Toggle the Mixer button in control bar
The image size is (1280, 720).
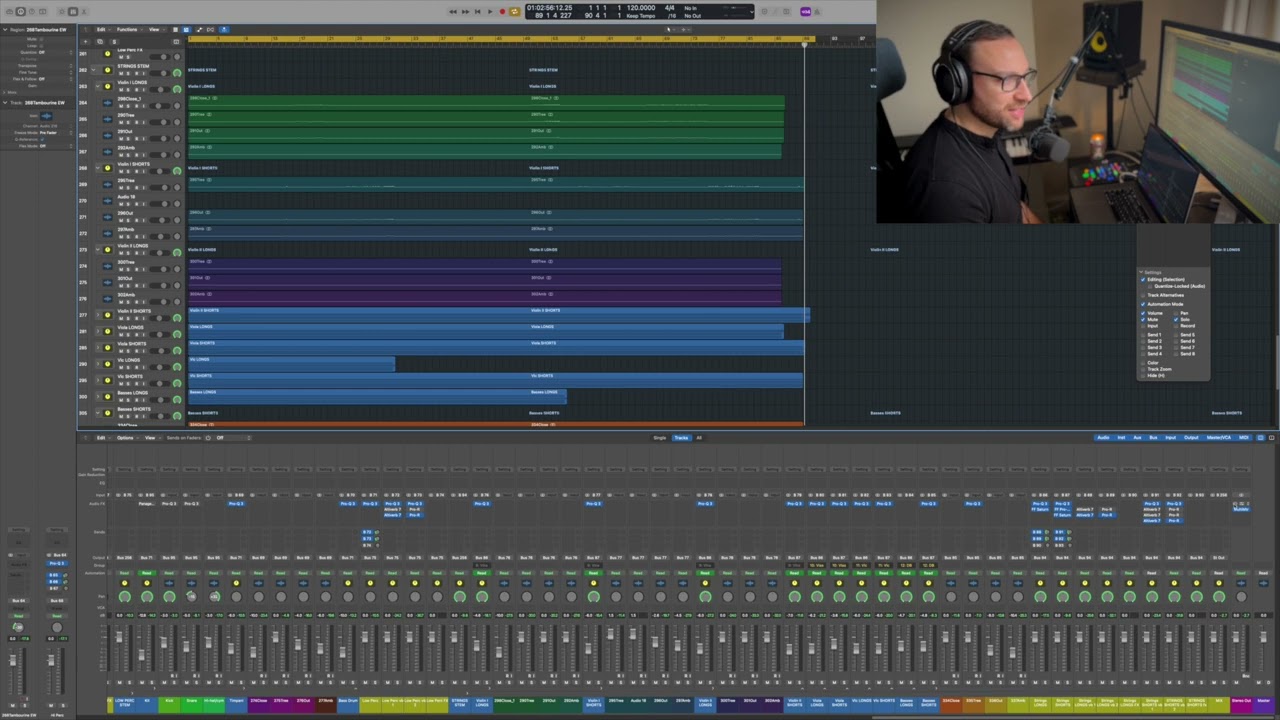click(x=73, y=12)
